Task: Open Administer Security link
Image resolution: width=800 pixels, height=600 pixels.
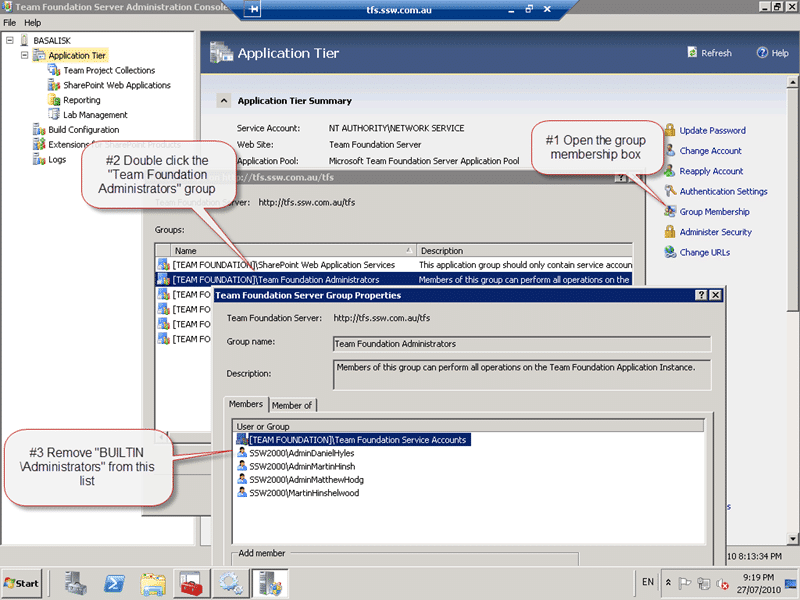Action: [715, 232]
